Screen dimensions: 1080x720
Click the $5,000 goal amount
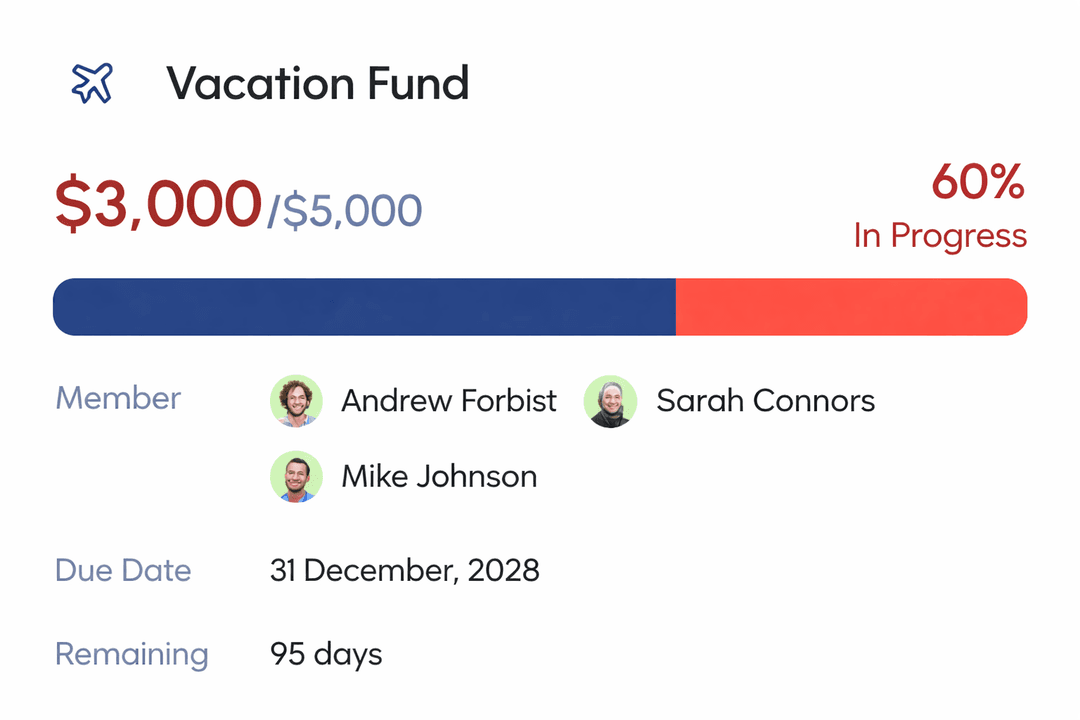coord(352,212)
